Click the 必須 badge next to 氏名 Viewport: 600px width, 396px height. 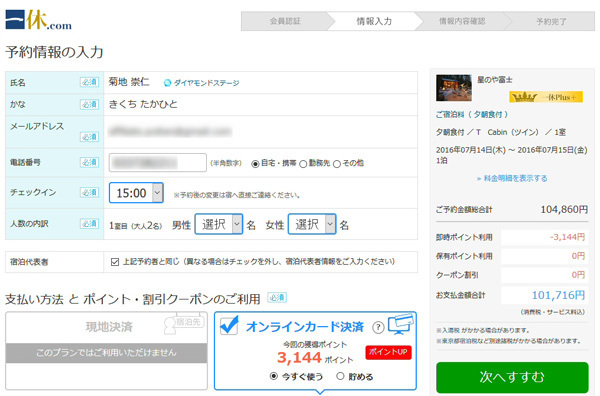pos(90,82)
